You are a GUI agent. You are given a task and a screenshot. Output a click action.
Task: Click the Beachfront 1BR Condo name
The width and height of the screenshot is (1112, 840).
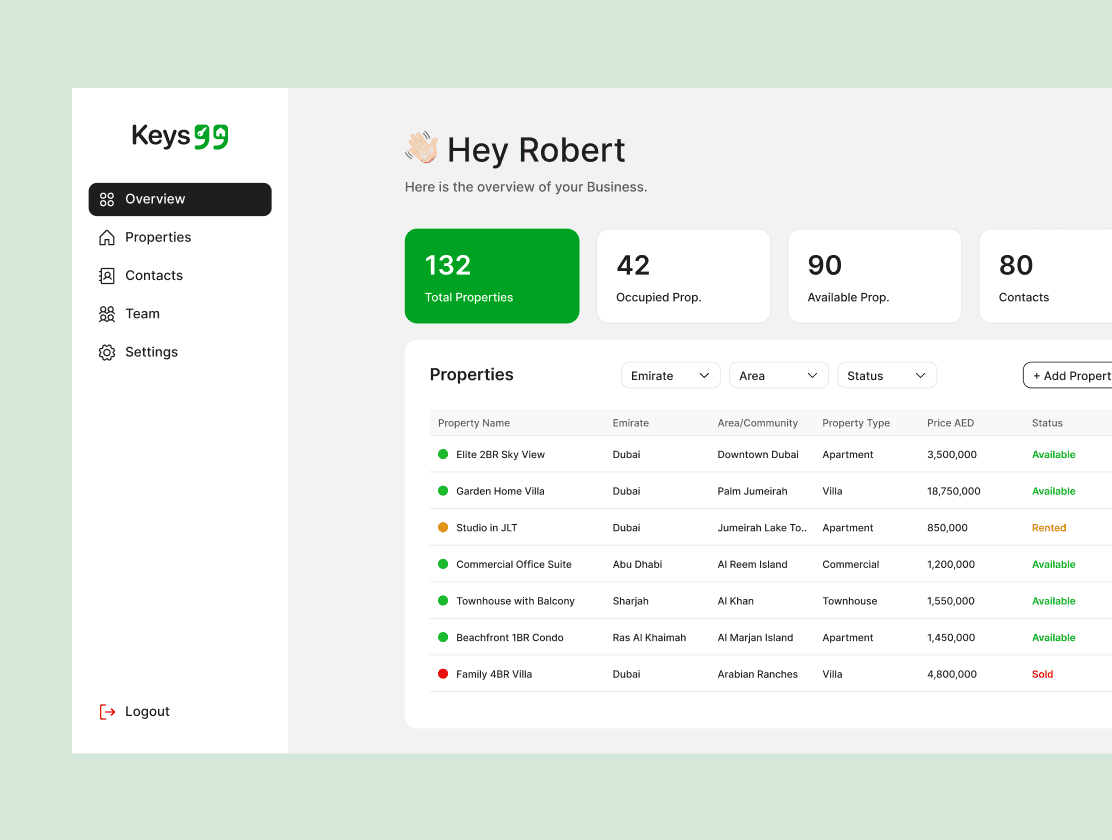tap(510, 637)
